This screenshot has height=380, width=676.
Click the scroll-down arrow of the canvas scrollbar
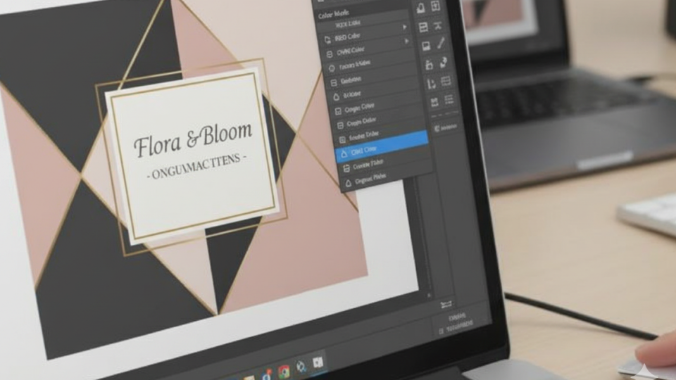[x=429, y=295]
